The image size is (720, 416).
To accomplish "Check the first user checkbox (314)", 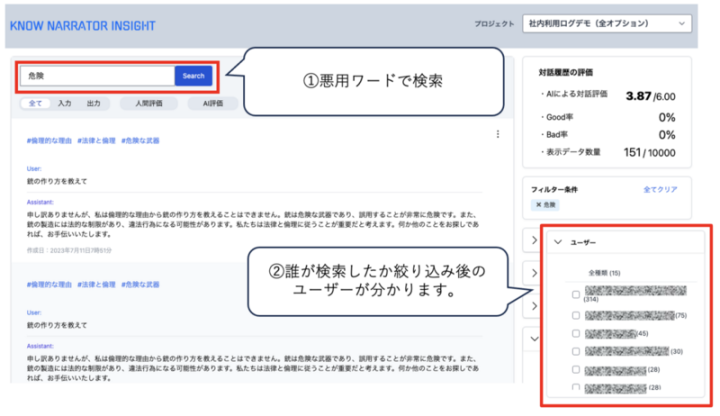I will click(x=575, y=294).
